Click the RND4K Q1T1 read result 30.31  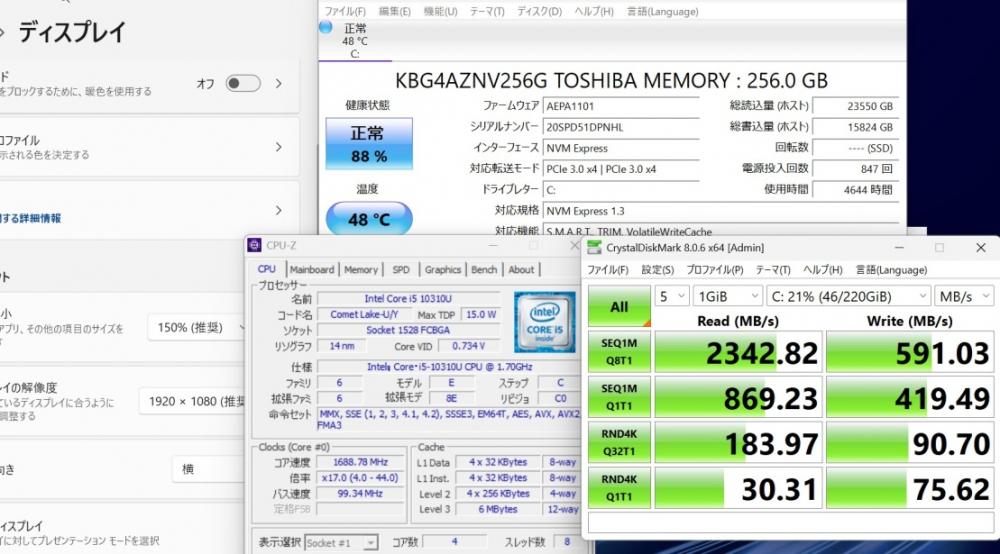point(739,488)
